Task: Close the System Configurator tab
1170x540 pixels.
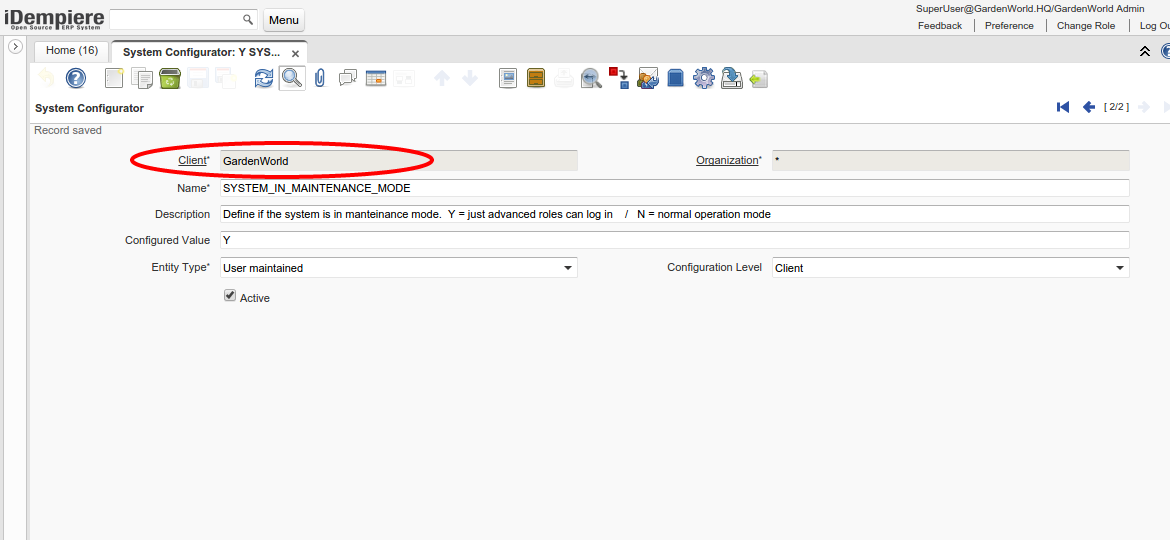Action: 295,53
